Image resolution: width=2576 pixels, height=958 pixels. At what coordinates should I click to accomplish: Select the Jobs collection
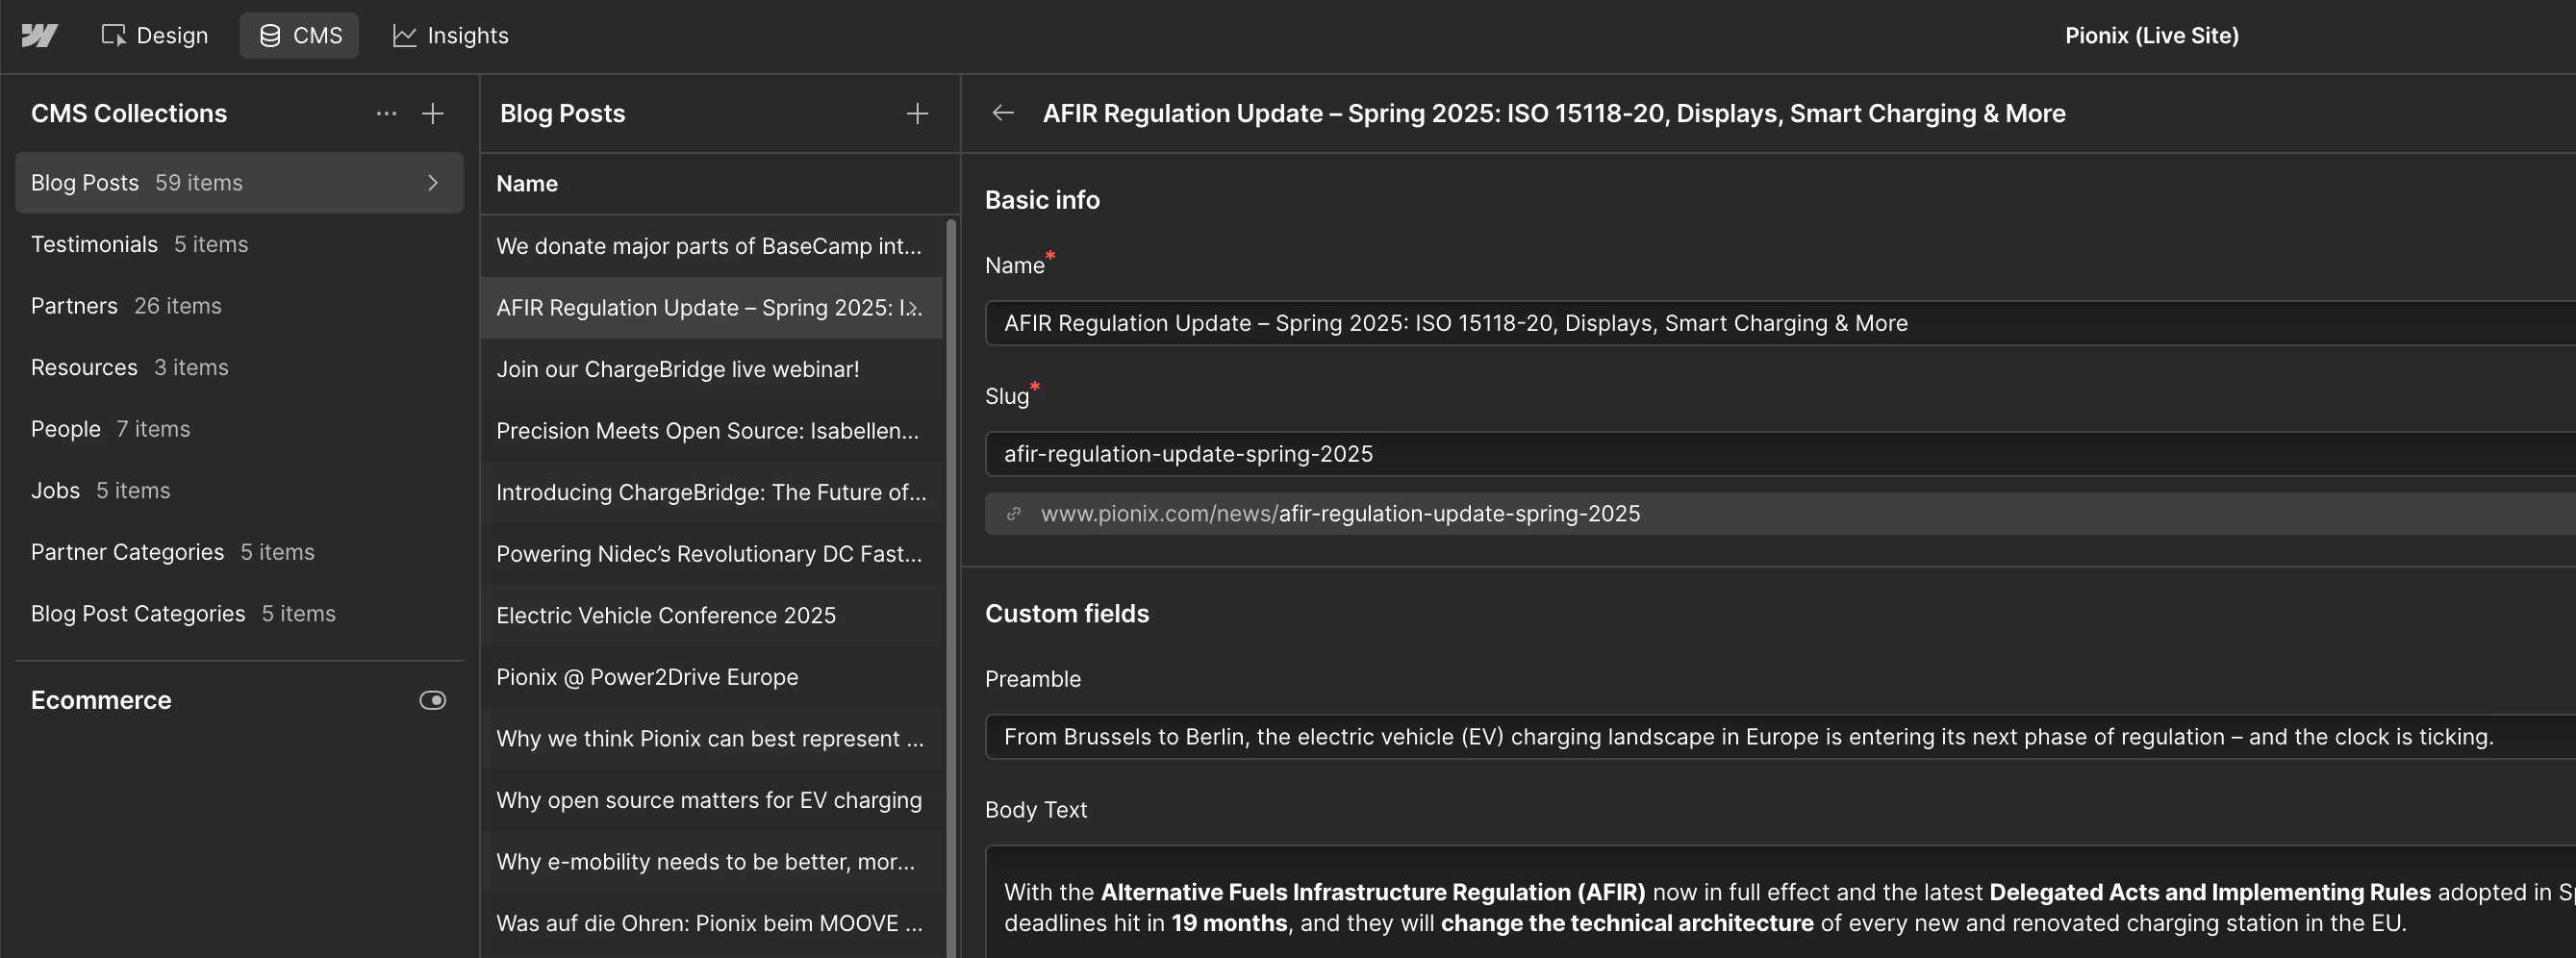click(x=239, y=491)
